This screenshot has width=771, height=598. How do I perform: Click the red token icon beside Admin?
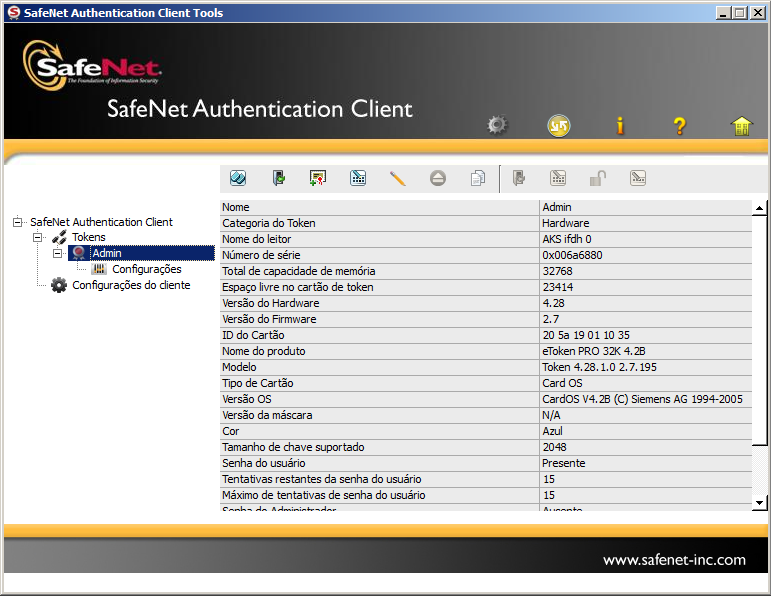click(79, 253)
